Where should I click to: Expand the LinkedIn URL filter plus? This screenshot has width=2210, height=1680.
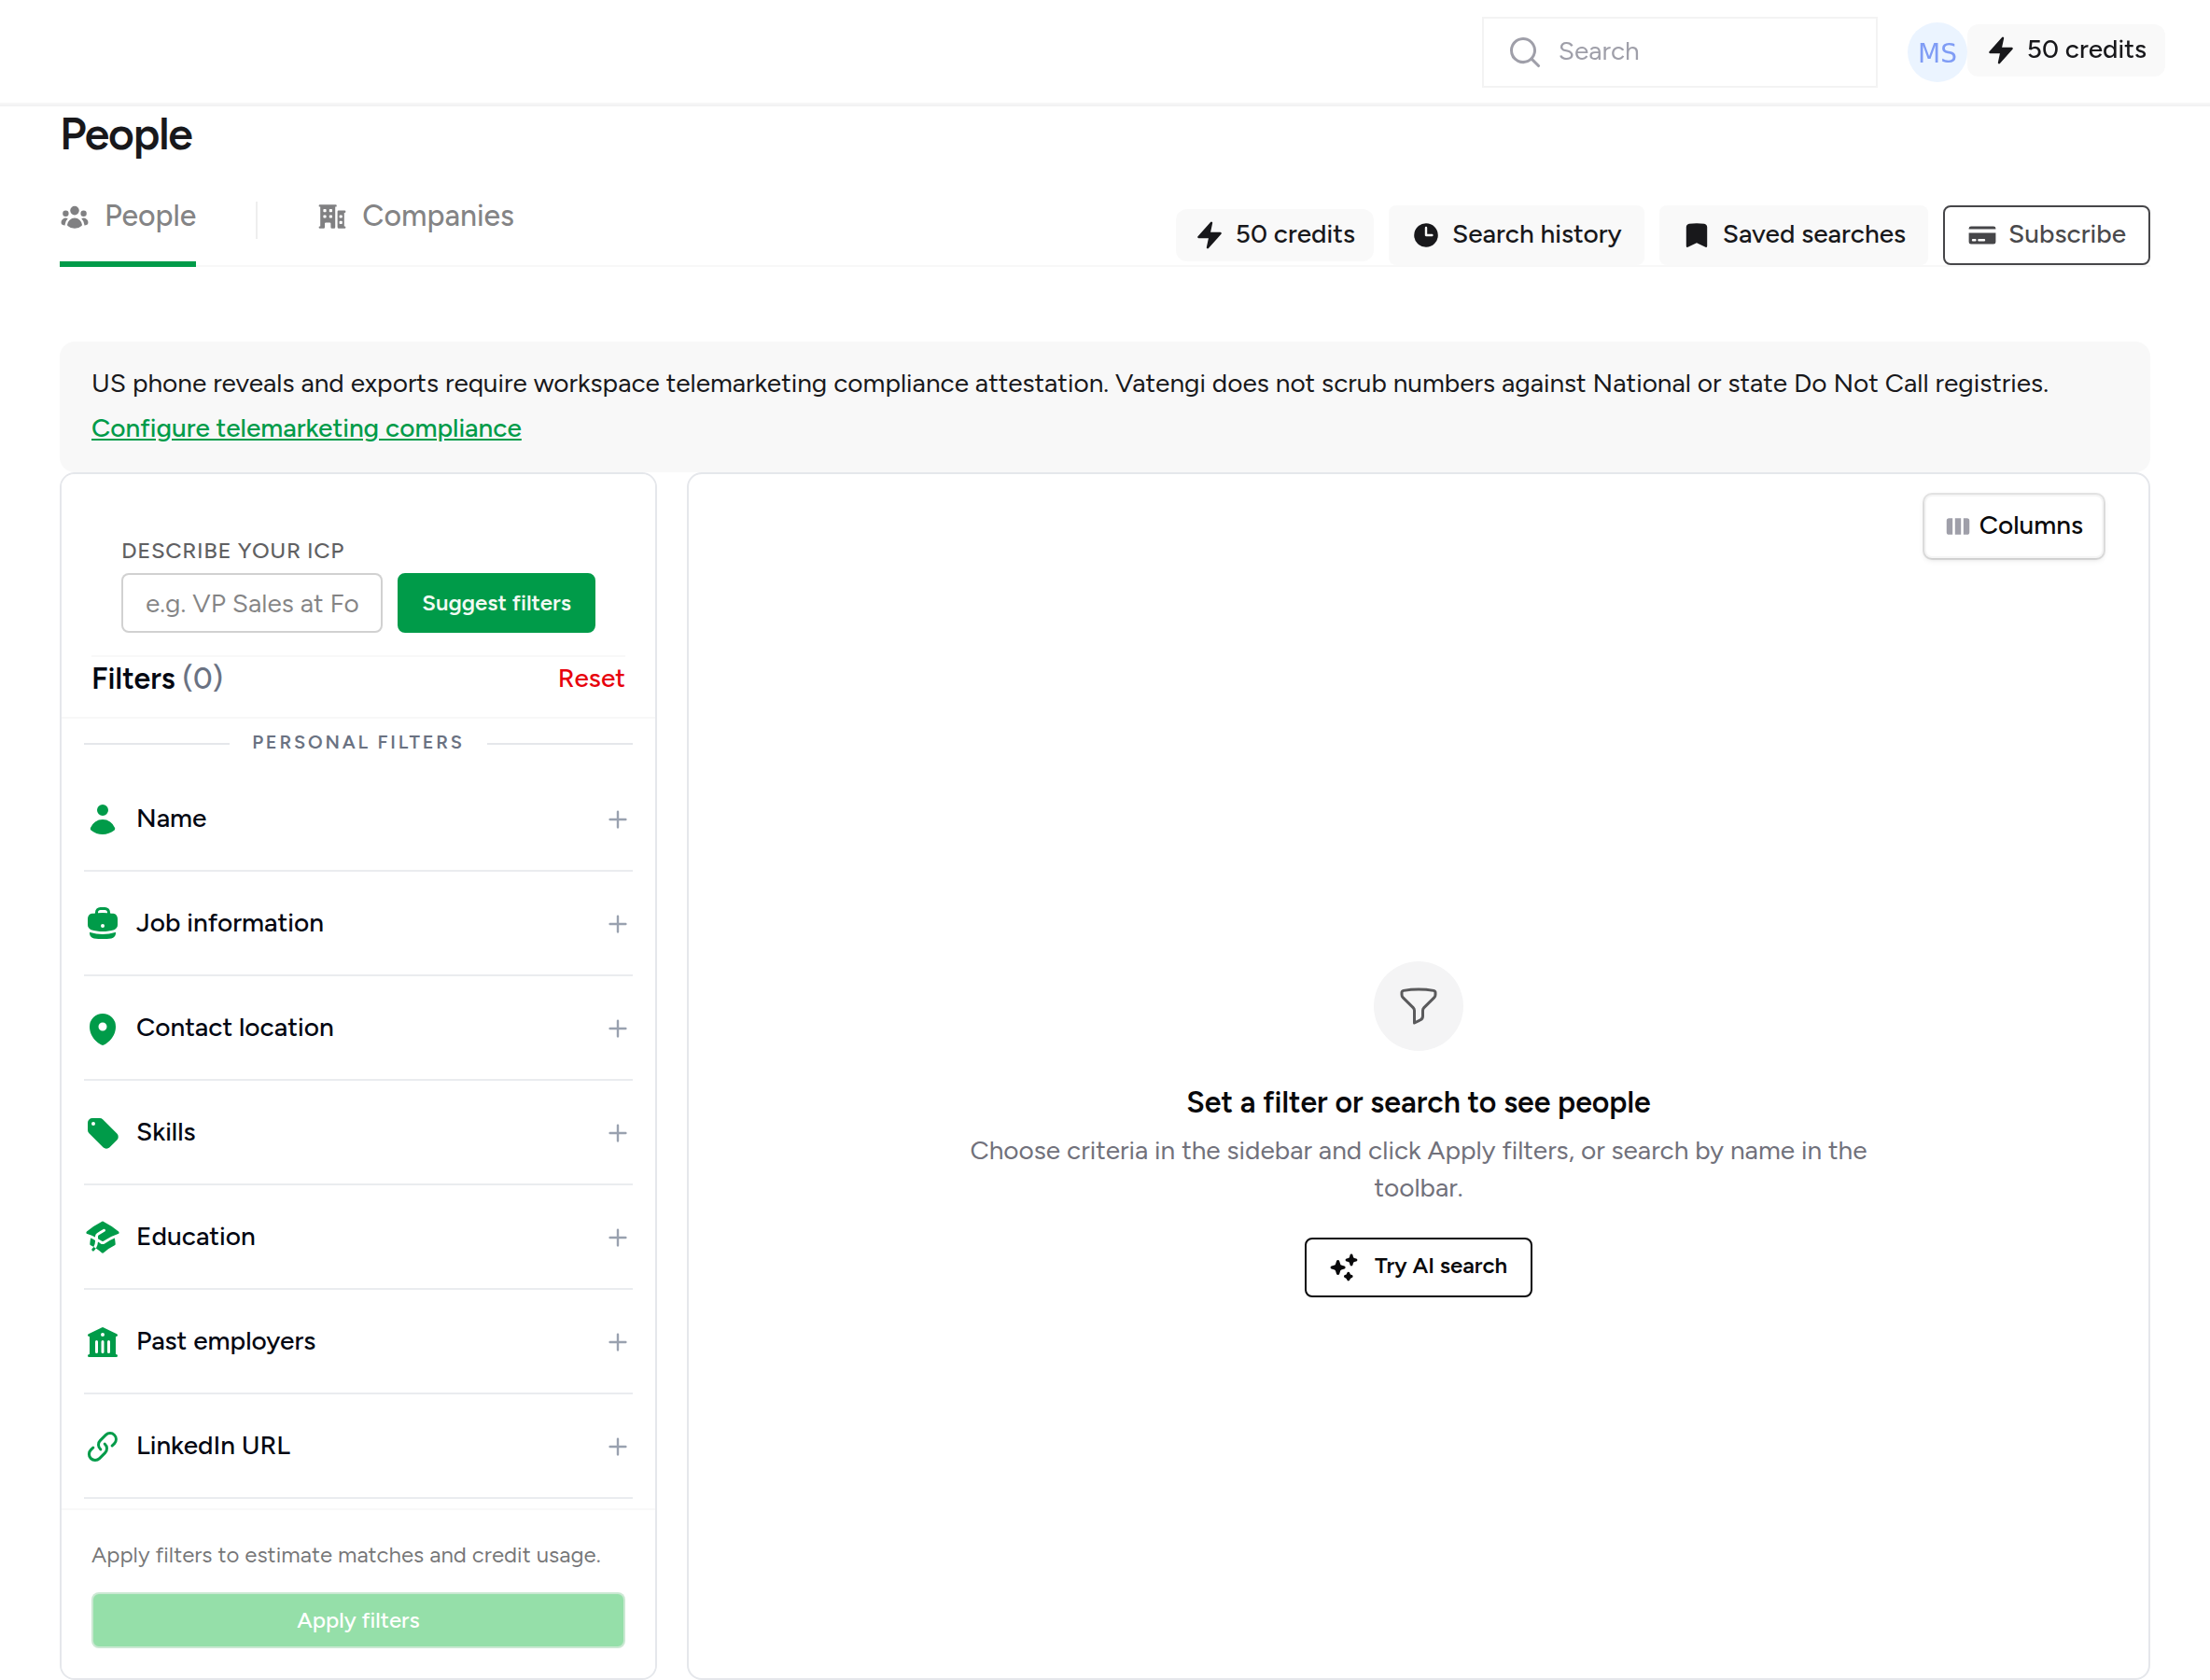(617, 1446)
